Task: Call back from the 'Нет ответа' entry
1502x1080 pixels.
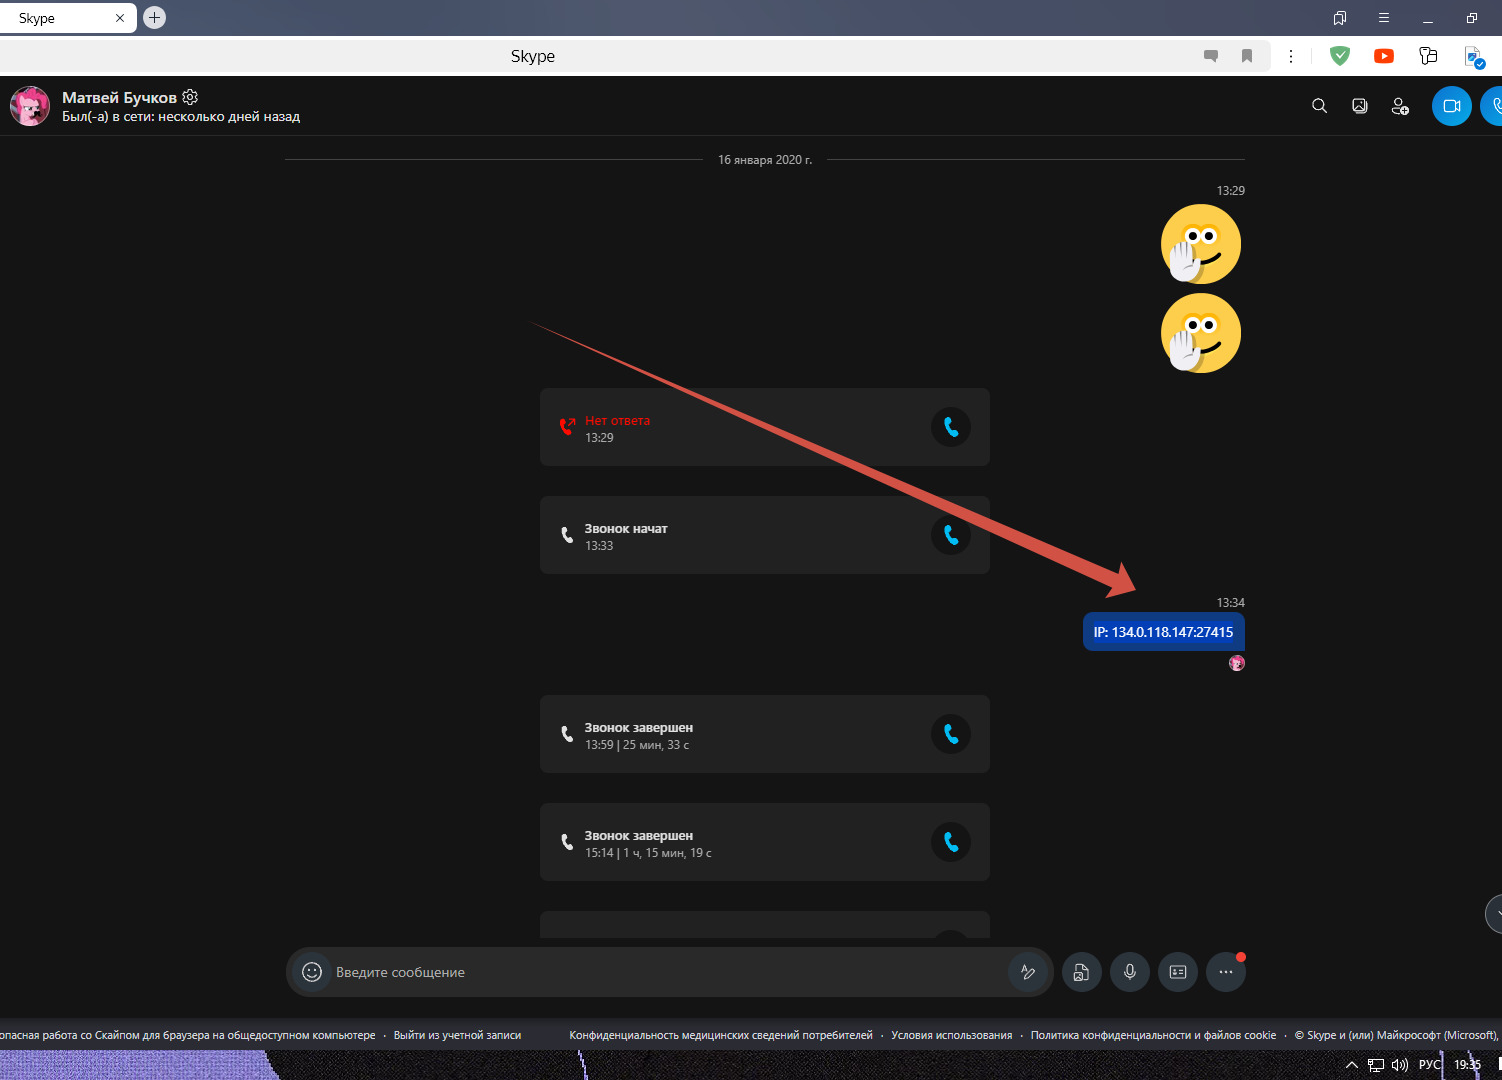Action: [x=951, y=427]
